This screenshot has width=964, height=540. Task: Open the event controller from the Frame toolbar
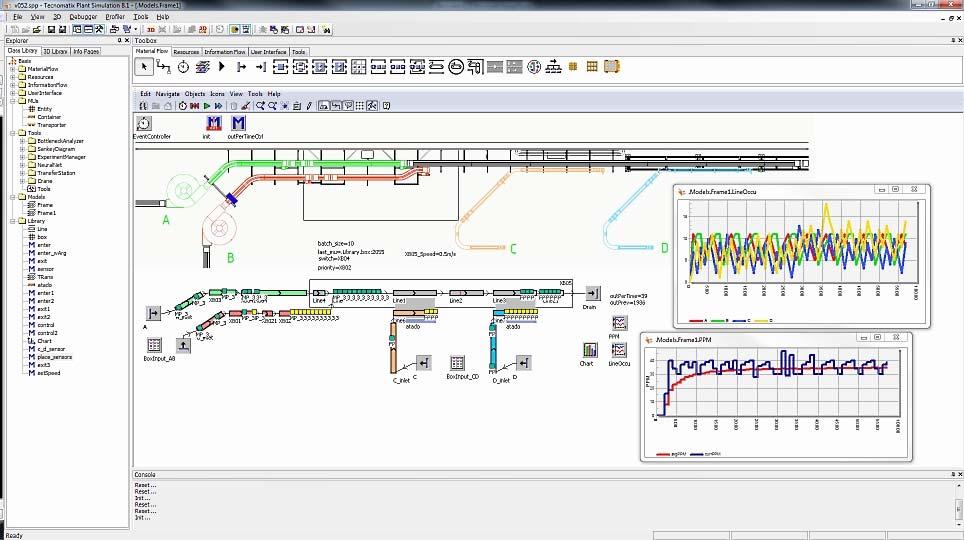[x=183, y=106]
